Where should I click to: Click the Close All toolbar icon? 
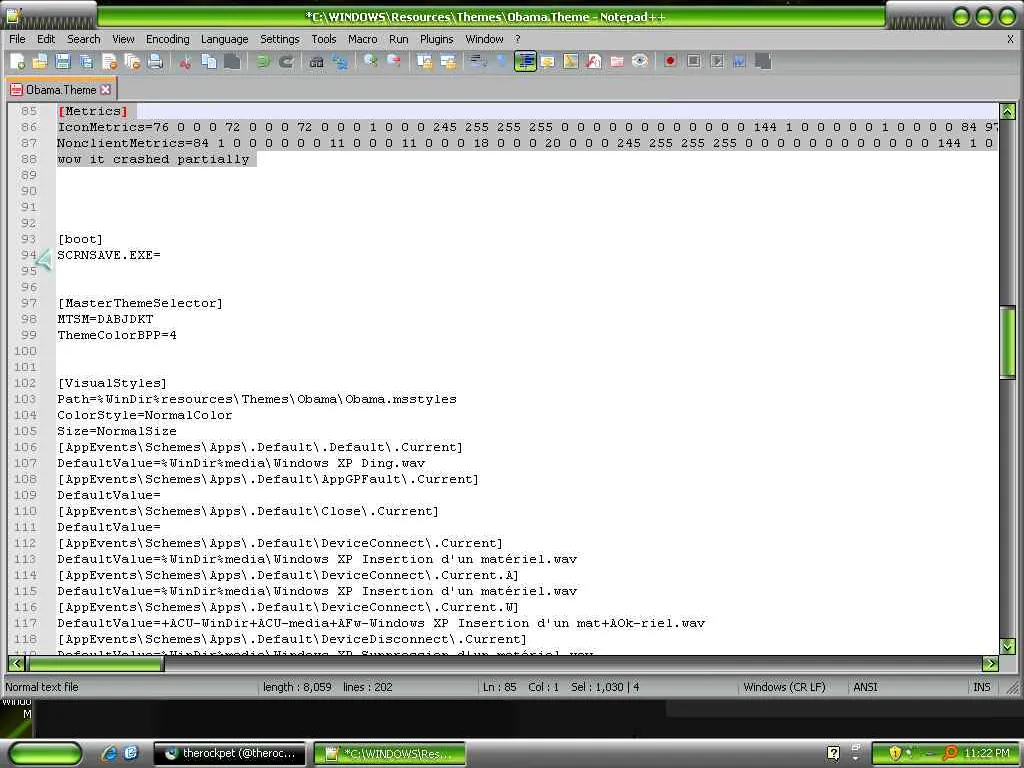(x=133, y=61)
